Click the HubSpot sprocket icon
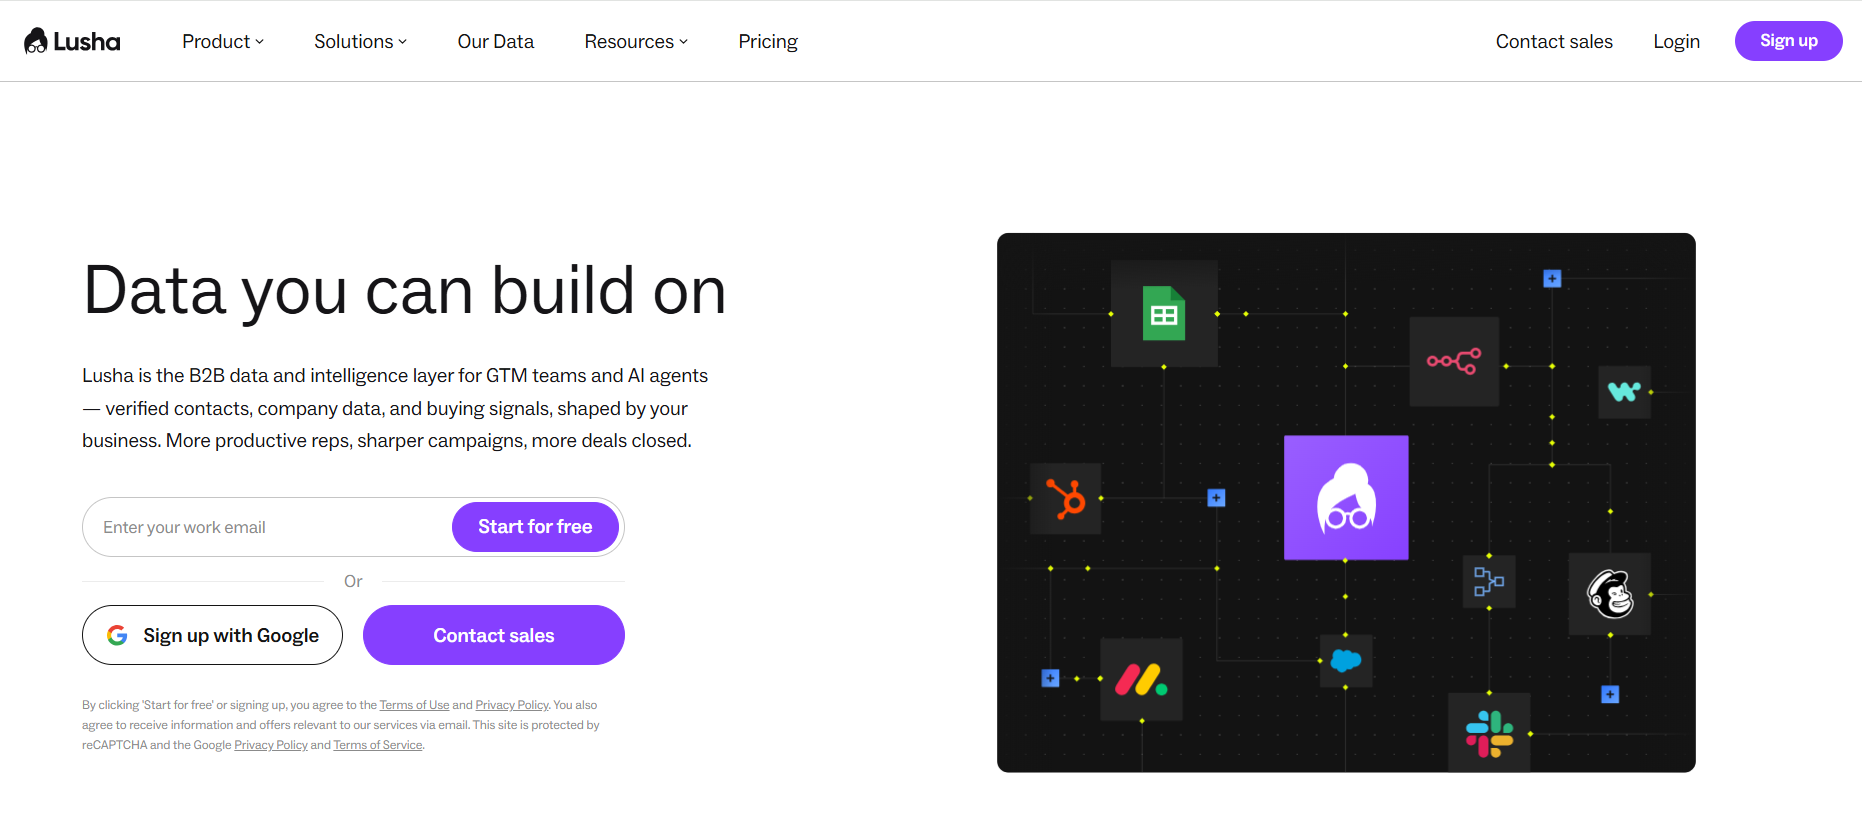Image resolution: width=1862 pixels, height=835 pixels. 1066,498
